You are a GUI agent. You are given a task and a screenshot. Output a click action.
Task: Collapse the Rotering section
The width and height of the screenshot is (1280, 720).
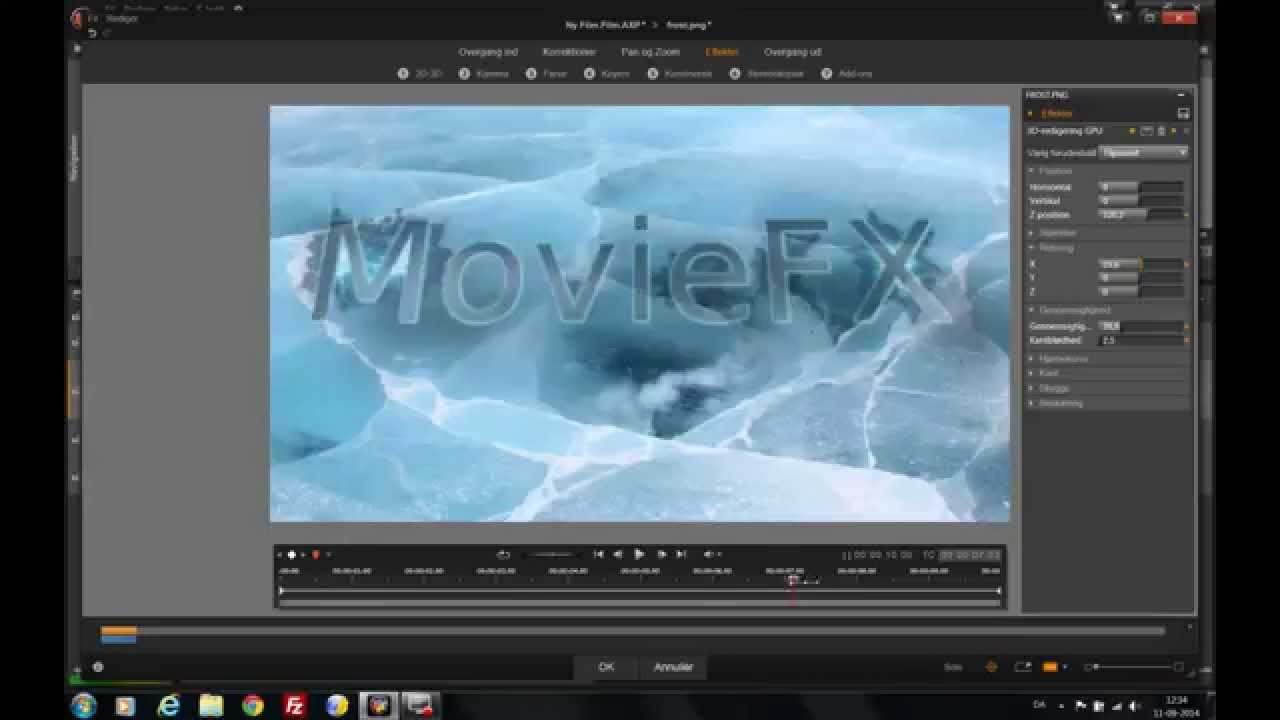tap(1031, 248)
